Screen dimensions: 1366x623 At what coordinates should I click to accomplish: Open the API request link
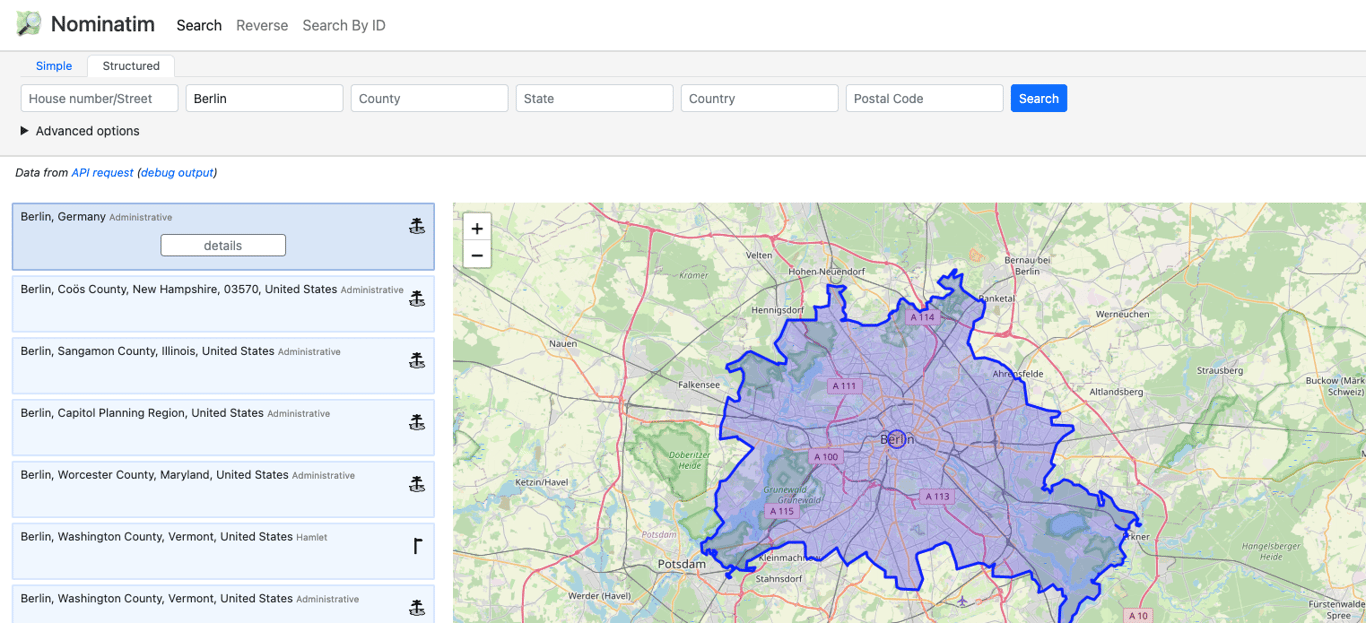pyautogui.click(x=102, y=172)
